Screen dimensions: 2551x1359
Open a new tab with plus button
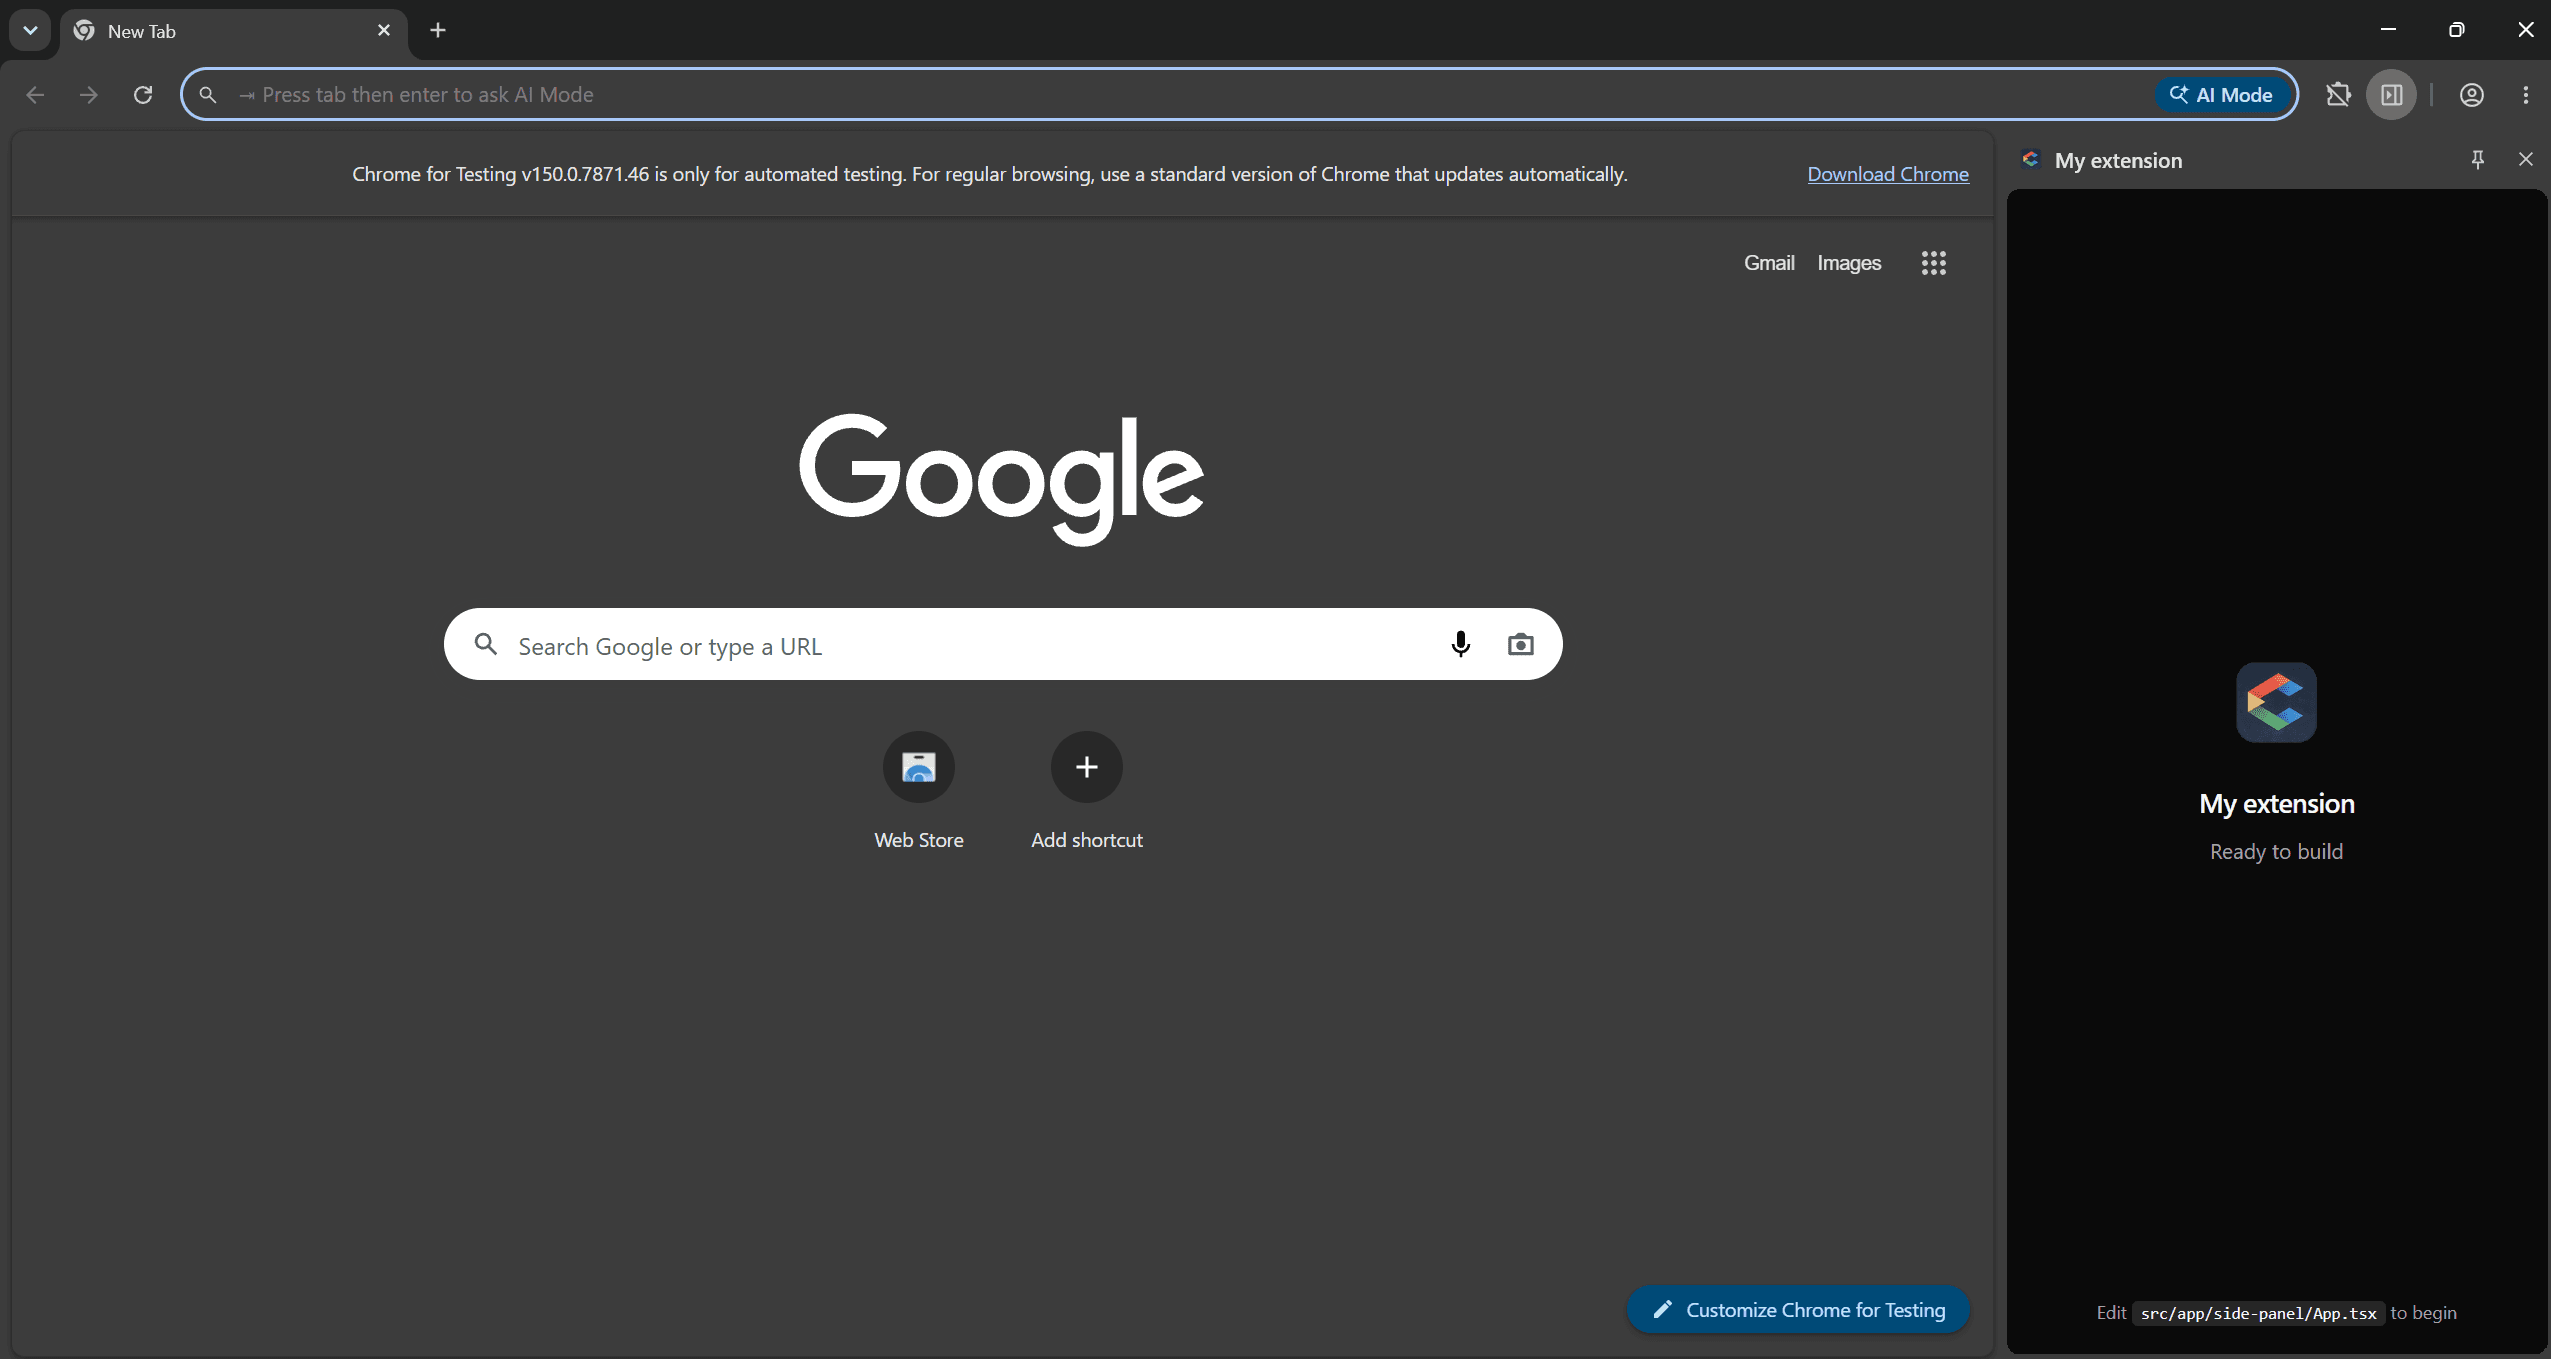(438, 30)
